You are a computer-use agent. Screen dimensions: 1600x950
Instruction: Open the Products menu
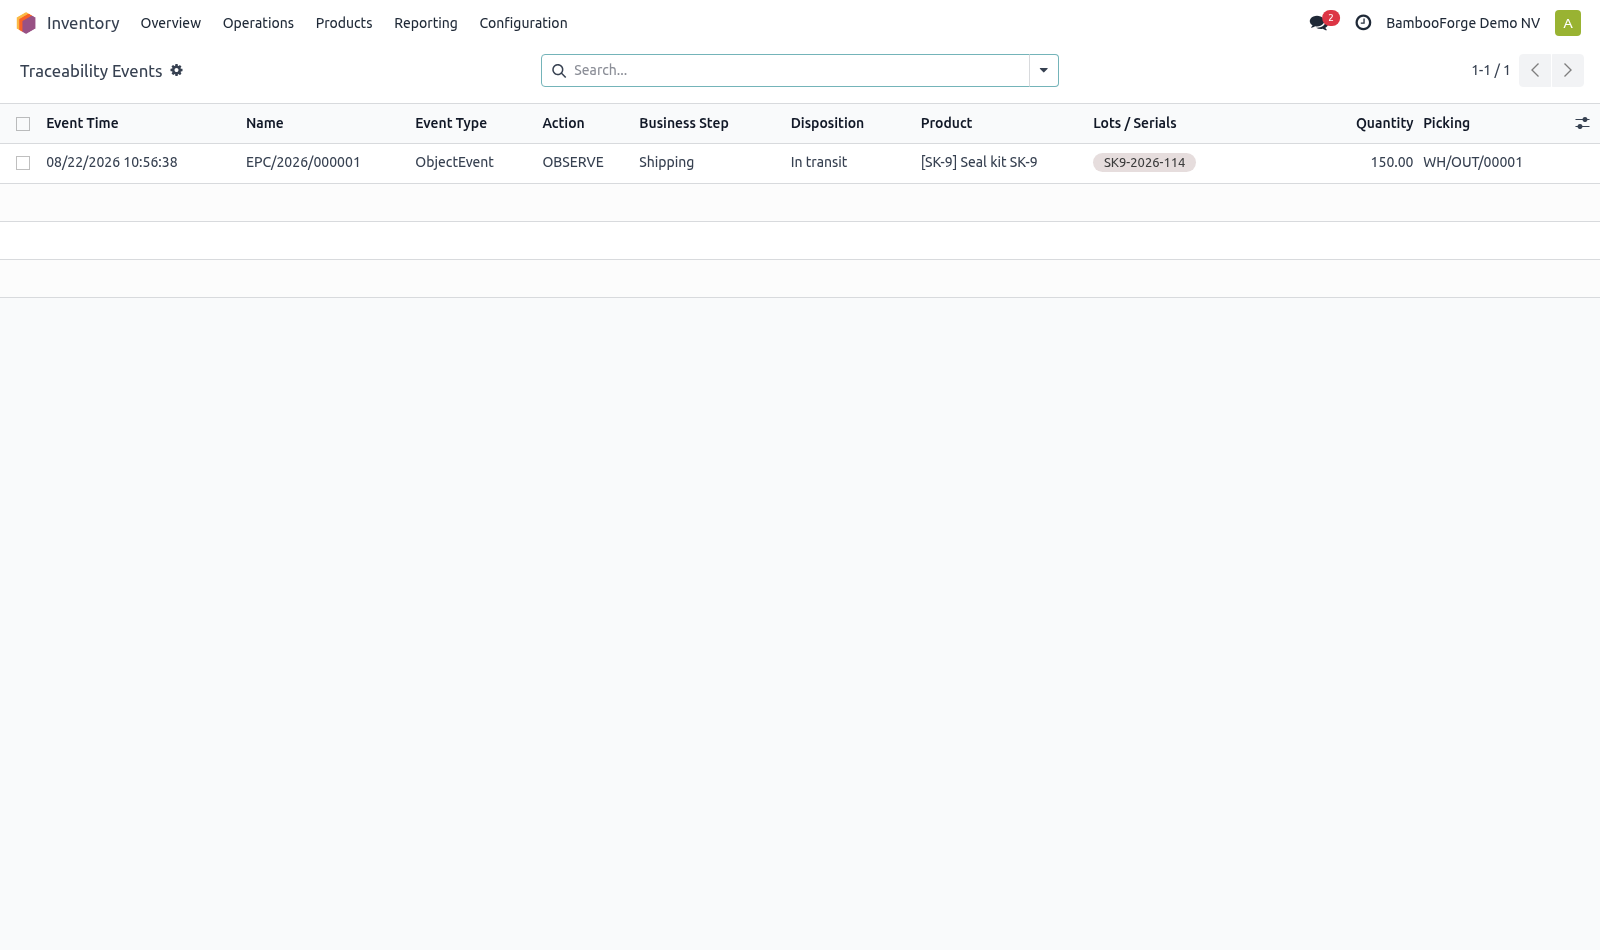[x=344, y=23]
